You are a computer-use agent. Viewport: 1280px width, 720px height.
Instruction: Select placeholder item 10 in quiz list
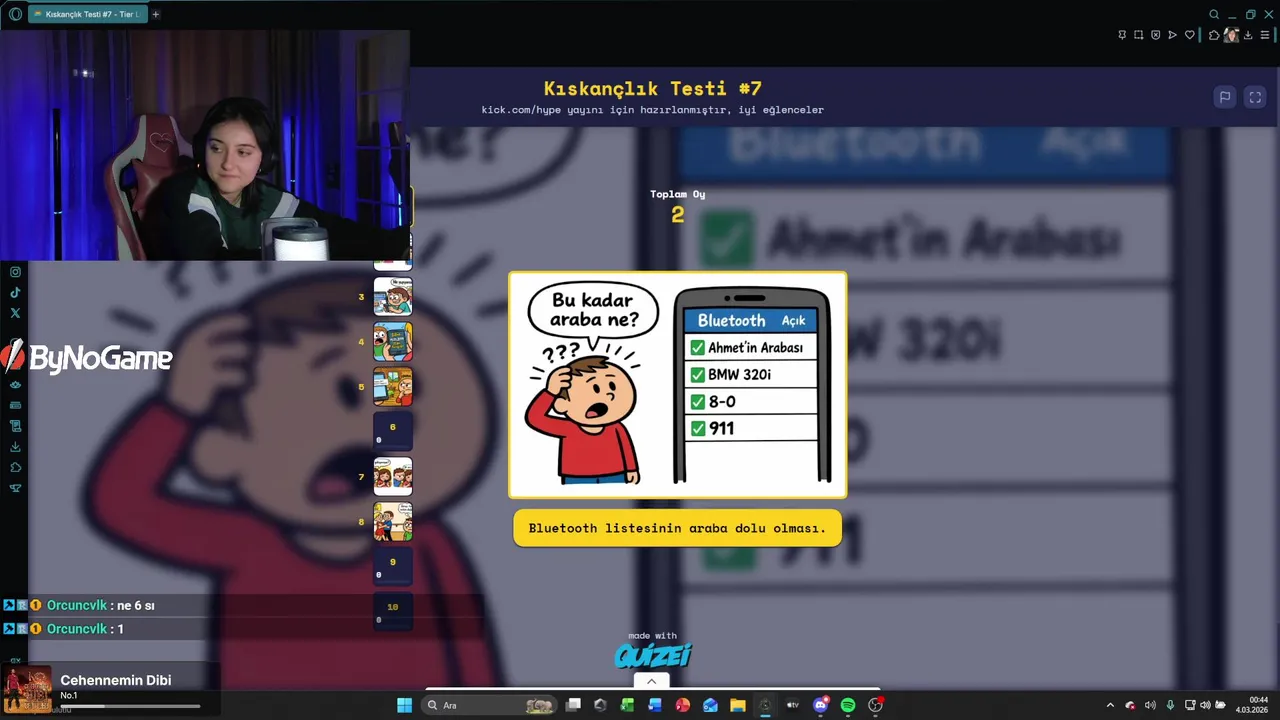[x=393, y=612]
